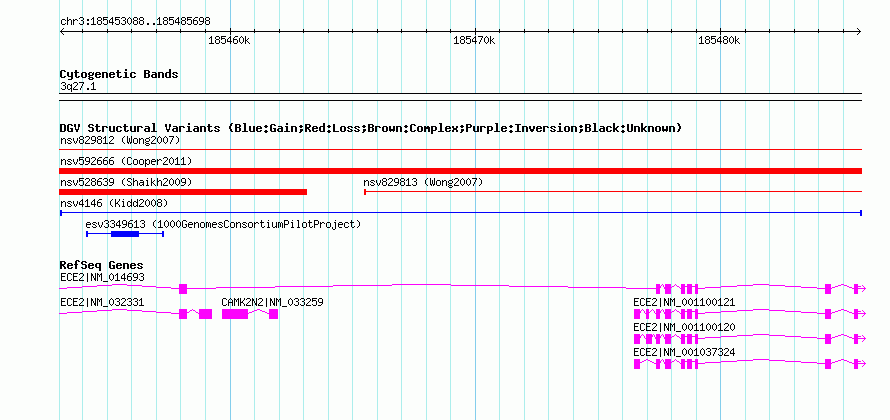Select the 3q27.1 cytogenetic band bar

461,97
